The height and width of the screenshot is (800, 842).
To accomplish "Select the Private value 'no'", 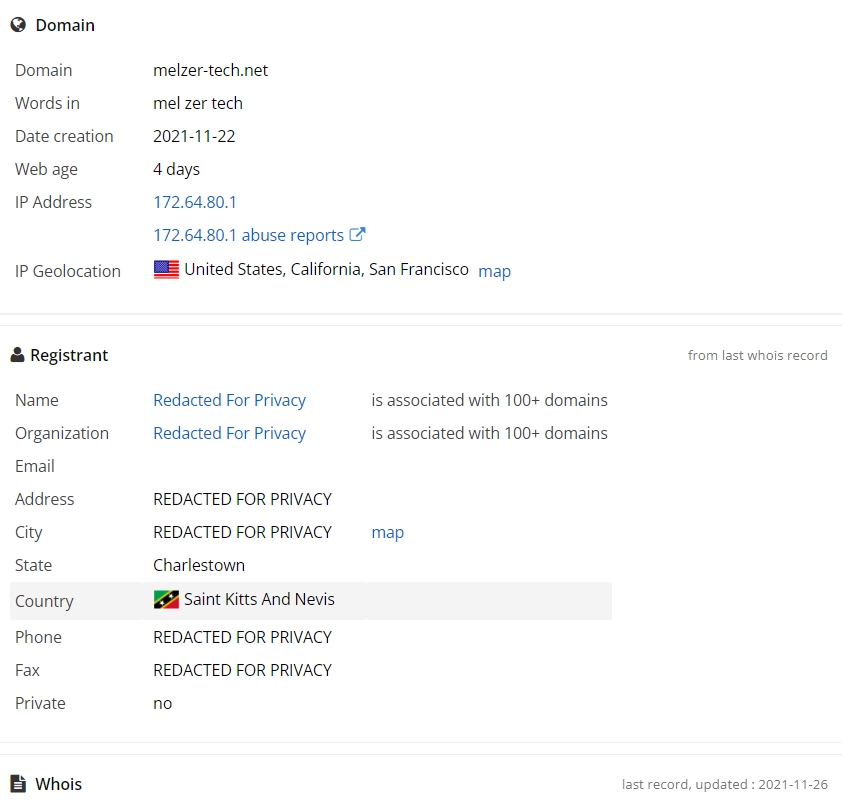I will click(x=162, y=703).
